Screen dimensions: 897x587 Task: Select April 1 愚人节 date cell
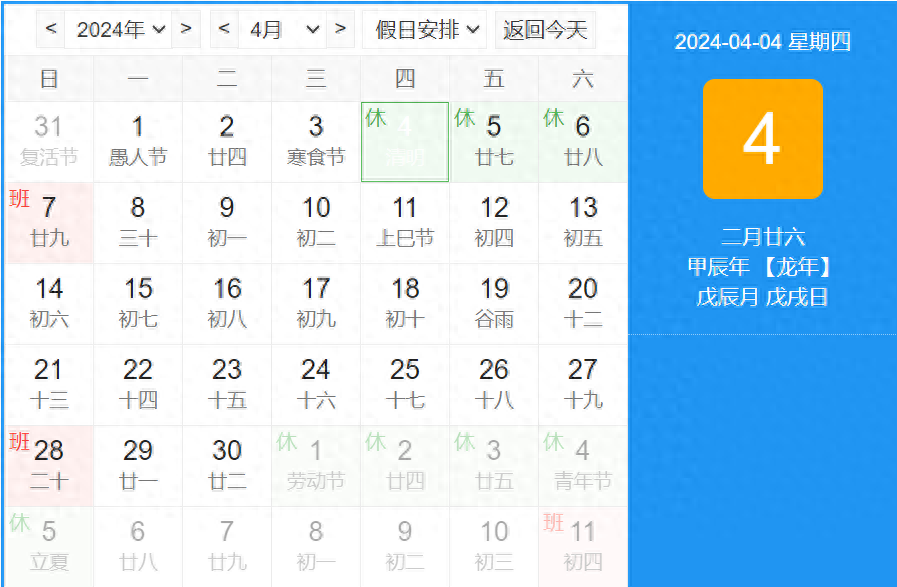pyautogui.click(x=138, y=141)
